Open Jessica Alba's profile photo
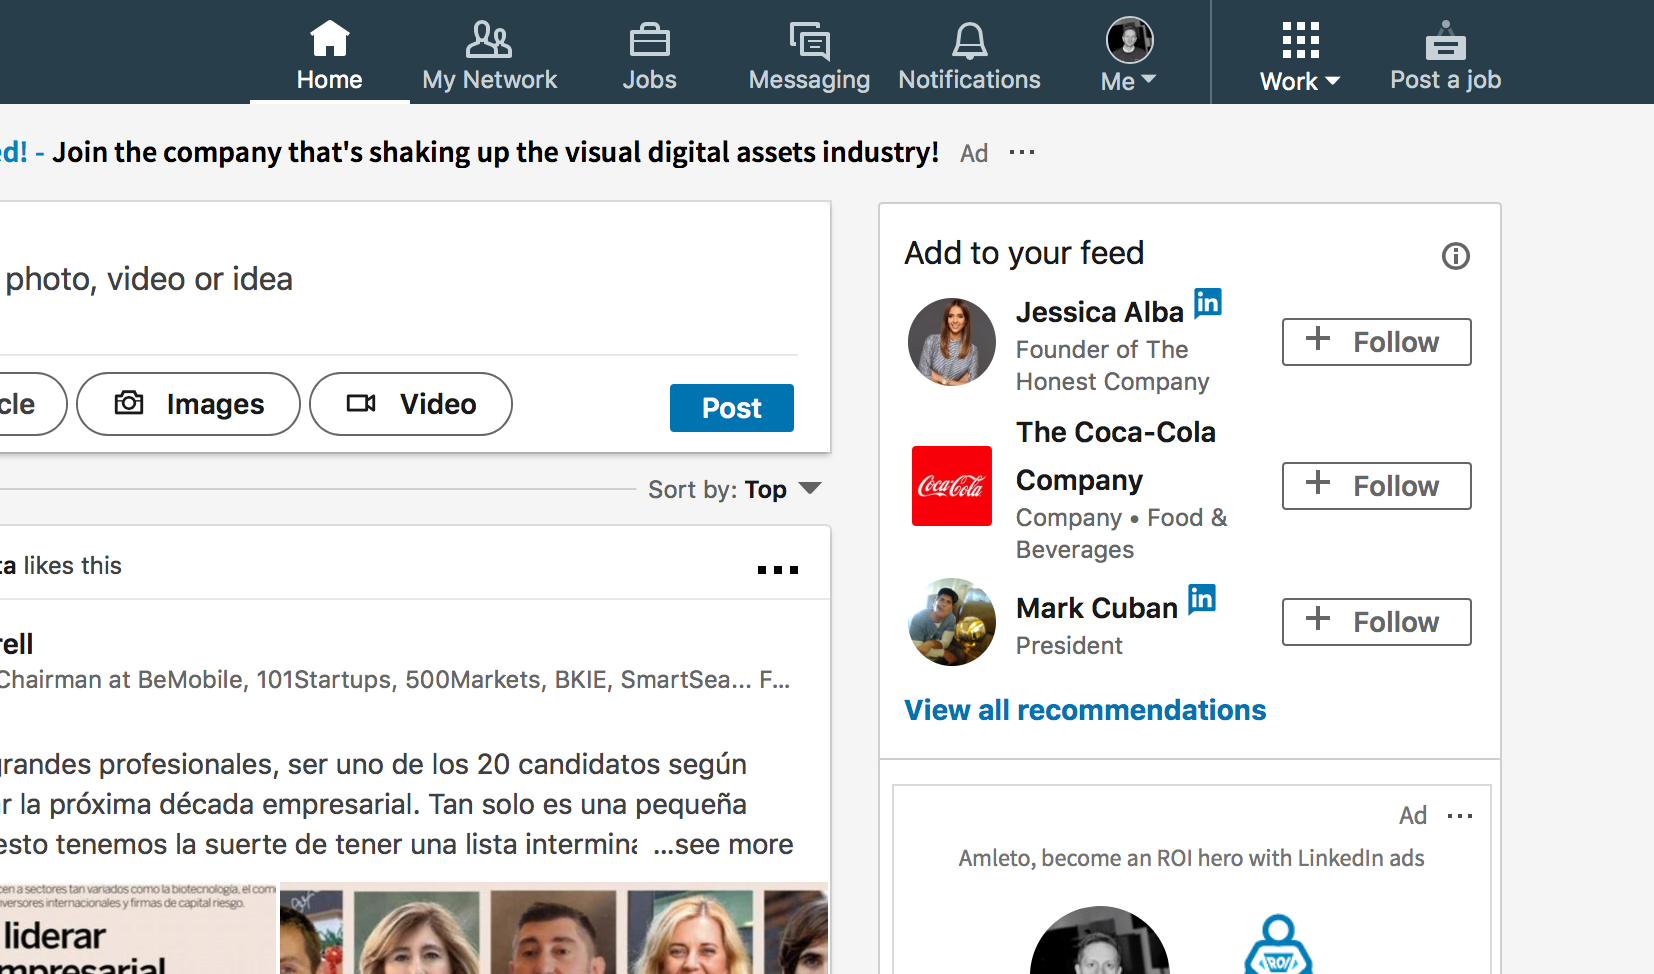Screen dimensions: 1654x974 (952, 342)
